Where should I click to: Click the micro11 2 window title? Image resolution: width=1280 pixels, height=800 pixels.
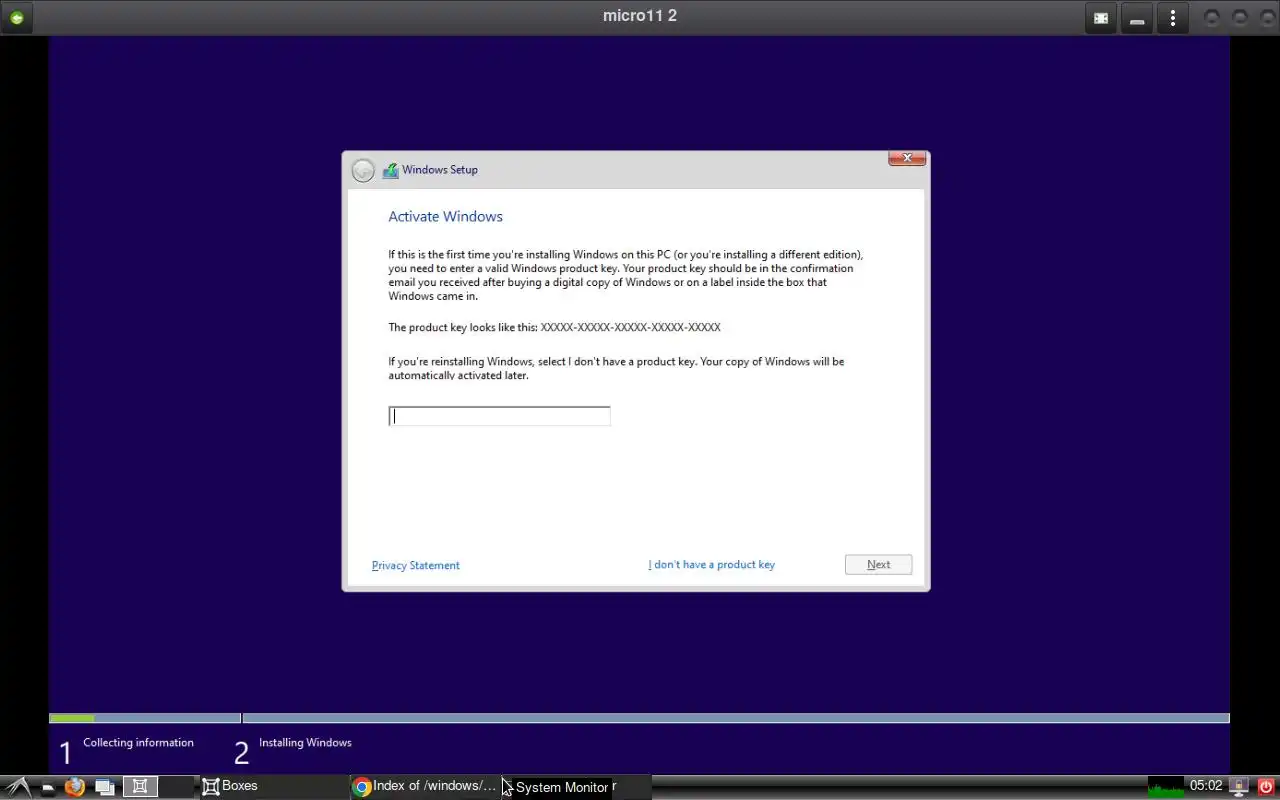click(640, 16)
